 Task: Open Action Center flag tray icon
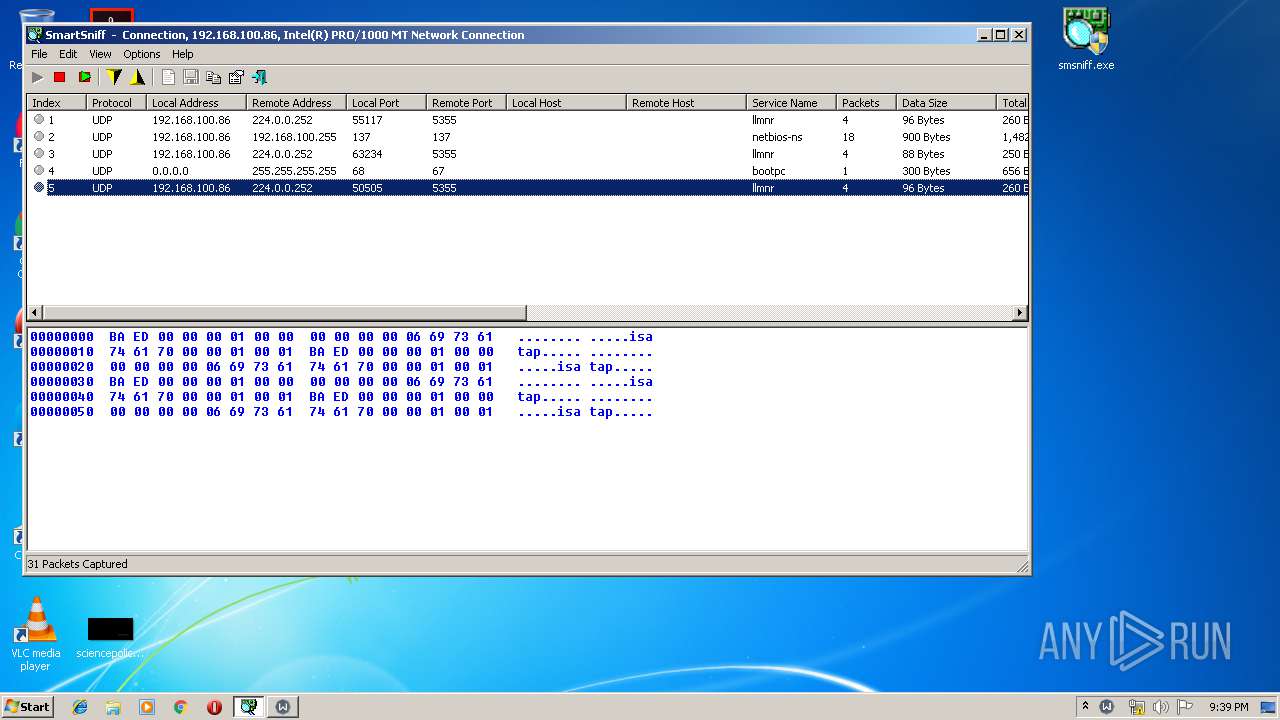tap(1185, 707)
